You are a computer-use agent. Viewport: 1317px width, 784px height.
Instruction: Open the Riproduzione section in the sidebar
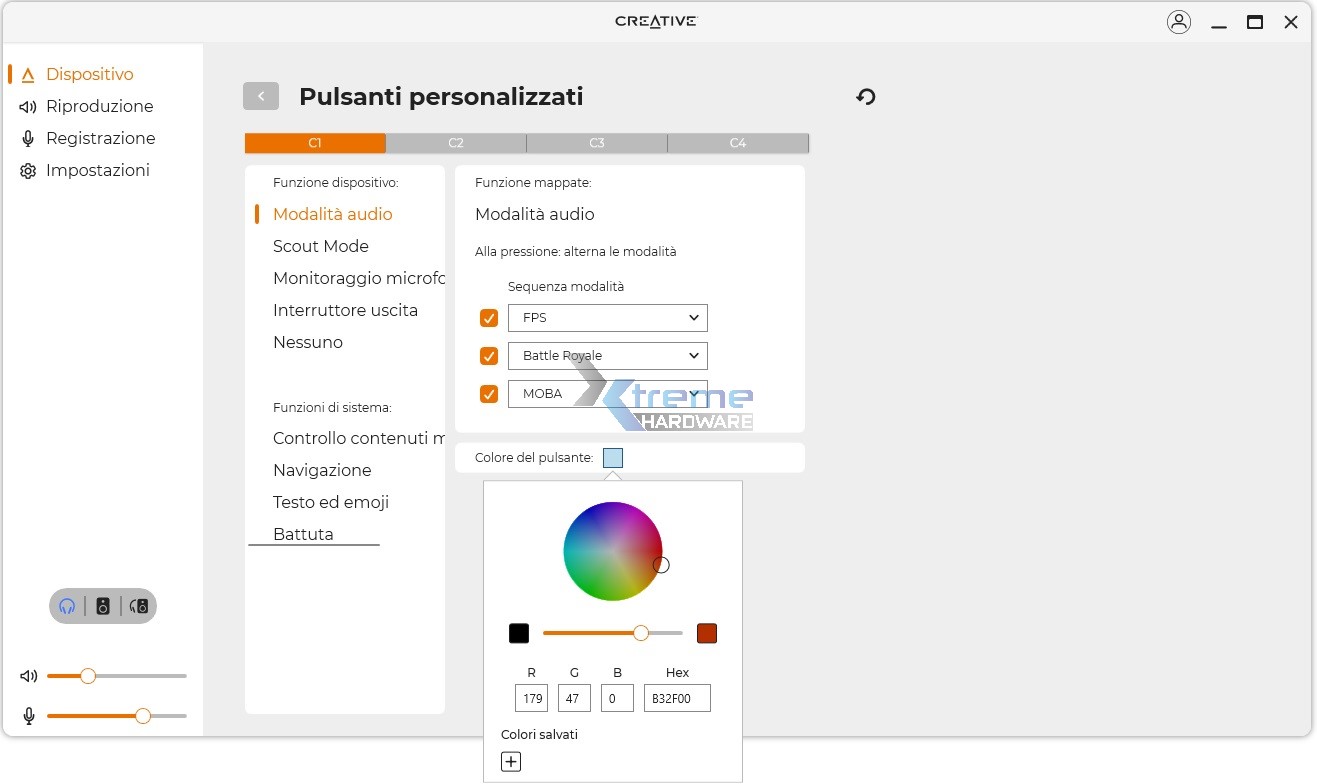coord(99,106)
